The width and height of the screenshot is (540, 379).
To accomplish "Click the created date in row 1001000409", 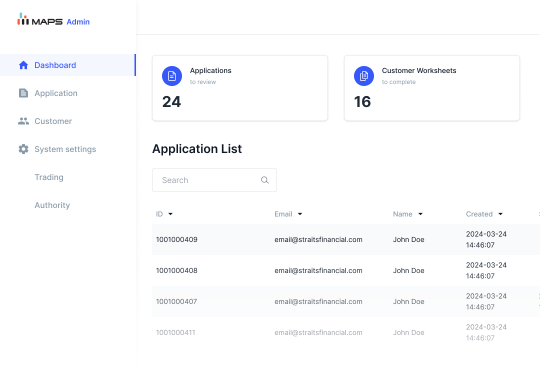I will pos(486,240).
